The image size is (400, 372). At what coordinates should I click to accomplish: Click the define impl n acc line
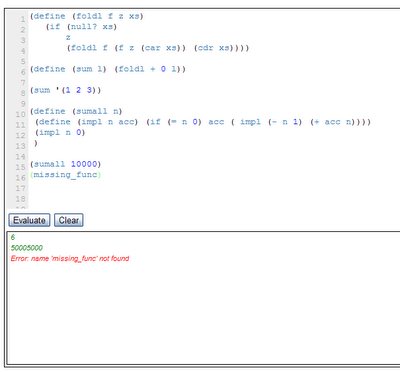coord(203,122)
